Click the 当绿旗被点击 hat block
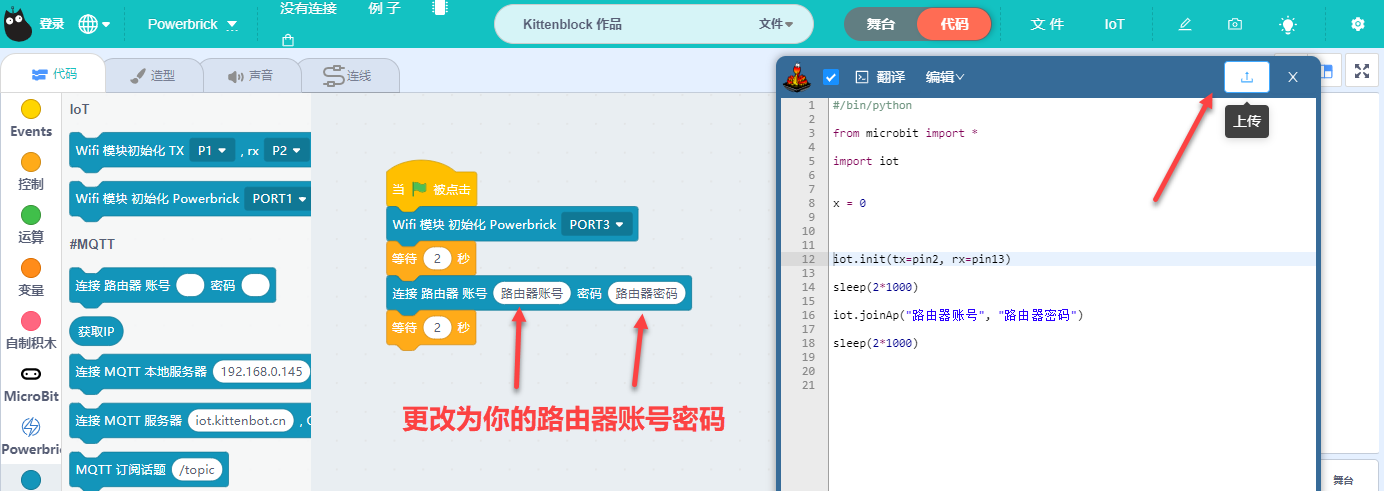 coord(430,186)
